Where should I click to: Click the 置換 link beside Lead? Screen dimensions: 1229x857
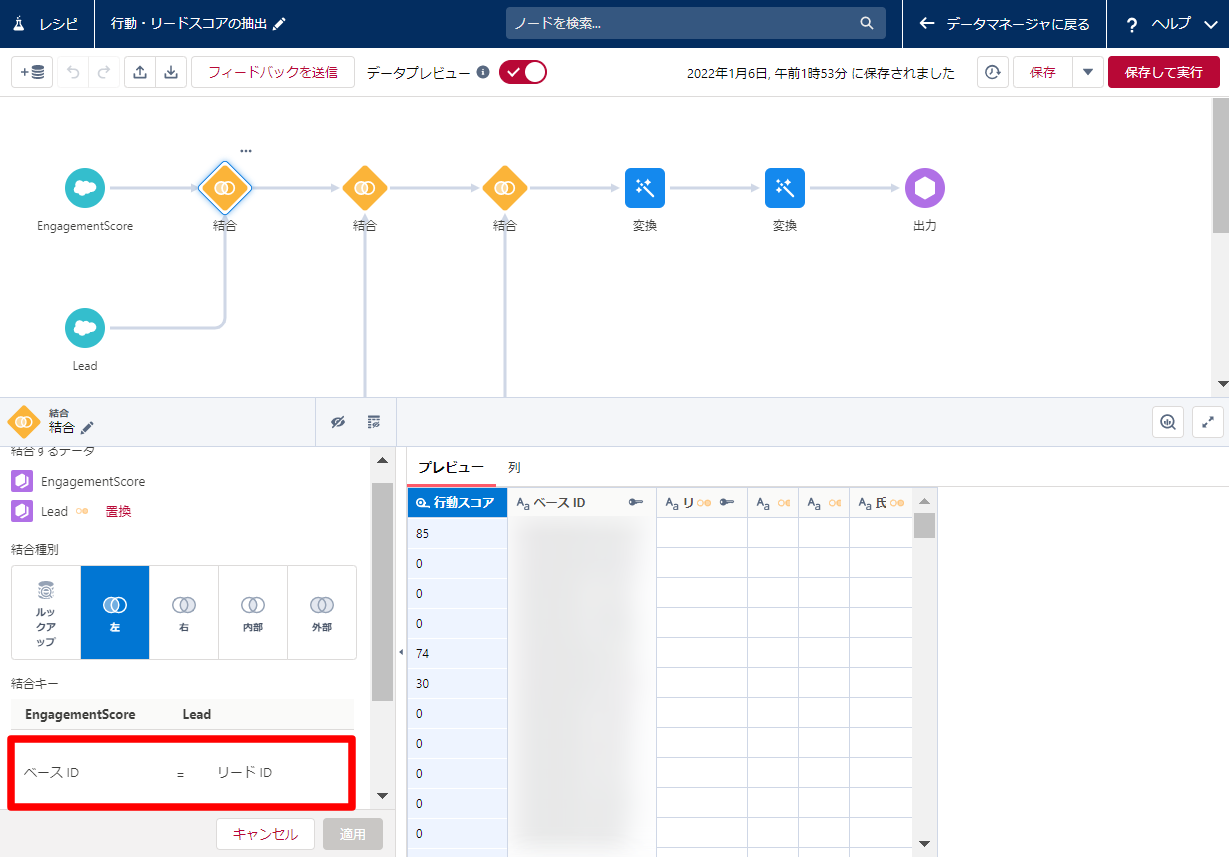(118, 511)
